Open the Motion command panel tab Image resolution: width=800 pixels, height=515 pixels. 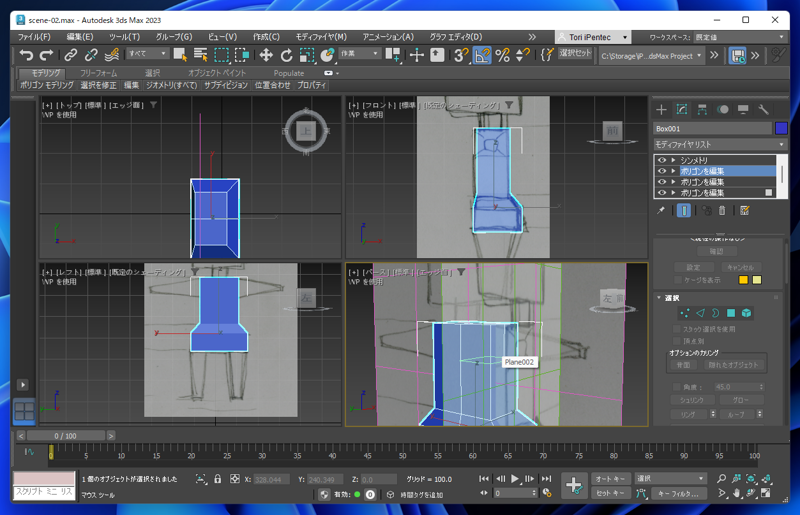click(722, 109)
